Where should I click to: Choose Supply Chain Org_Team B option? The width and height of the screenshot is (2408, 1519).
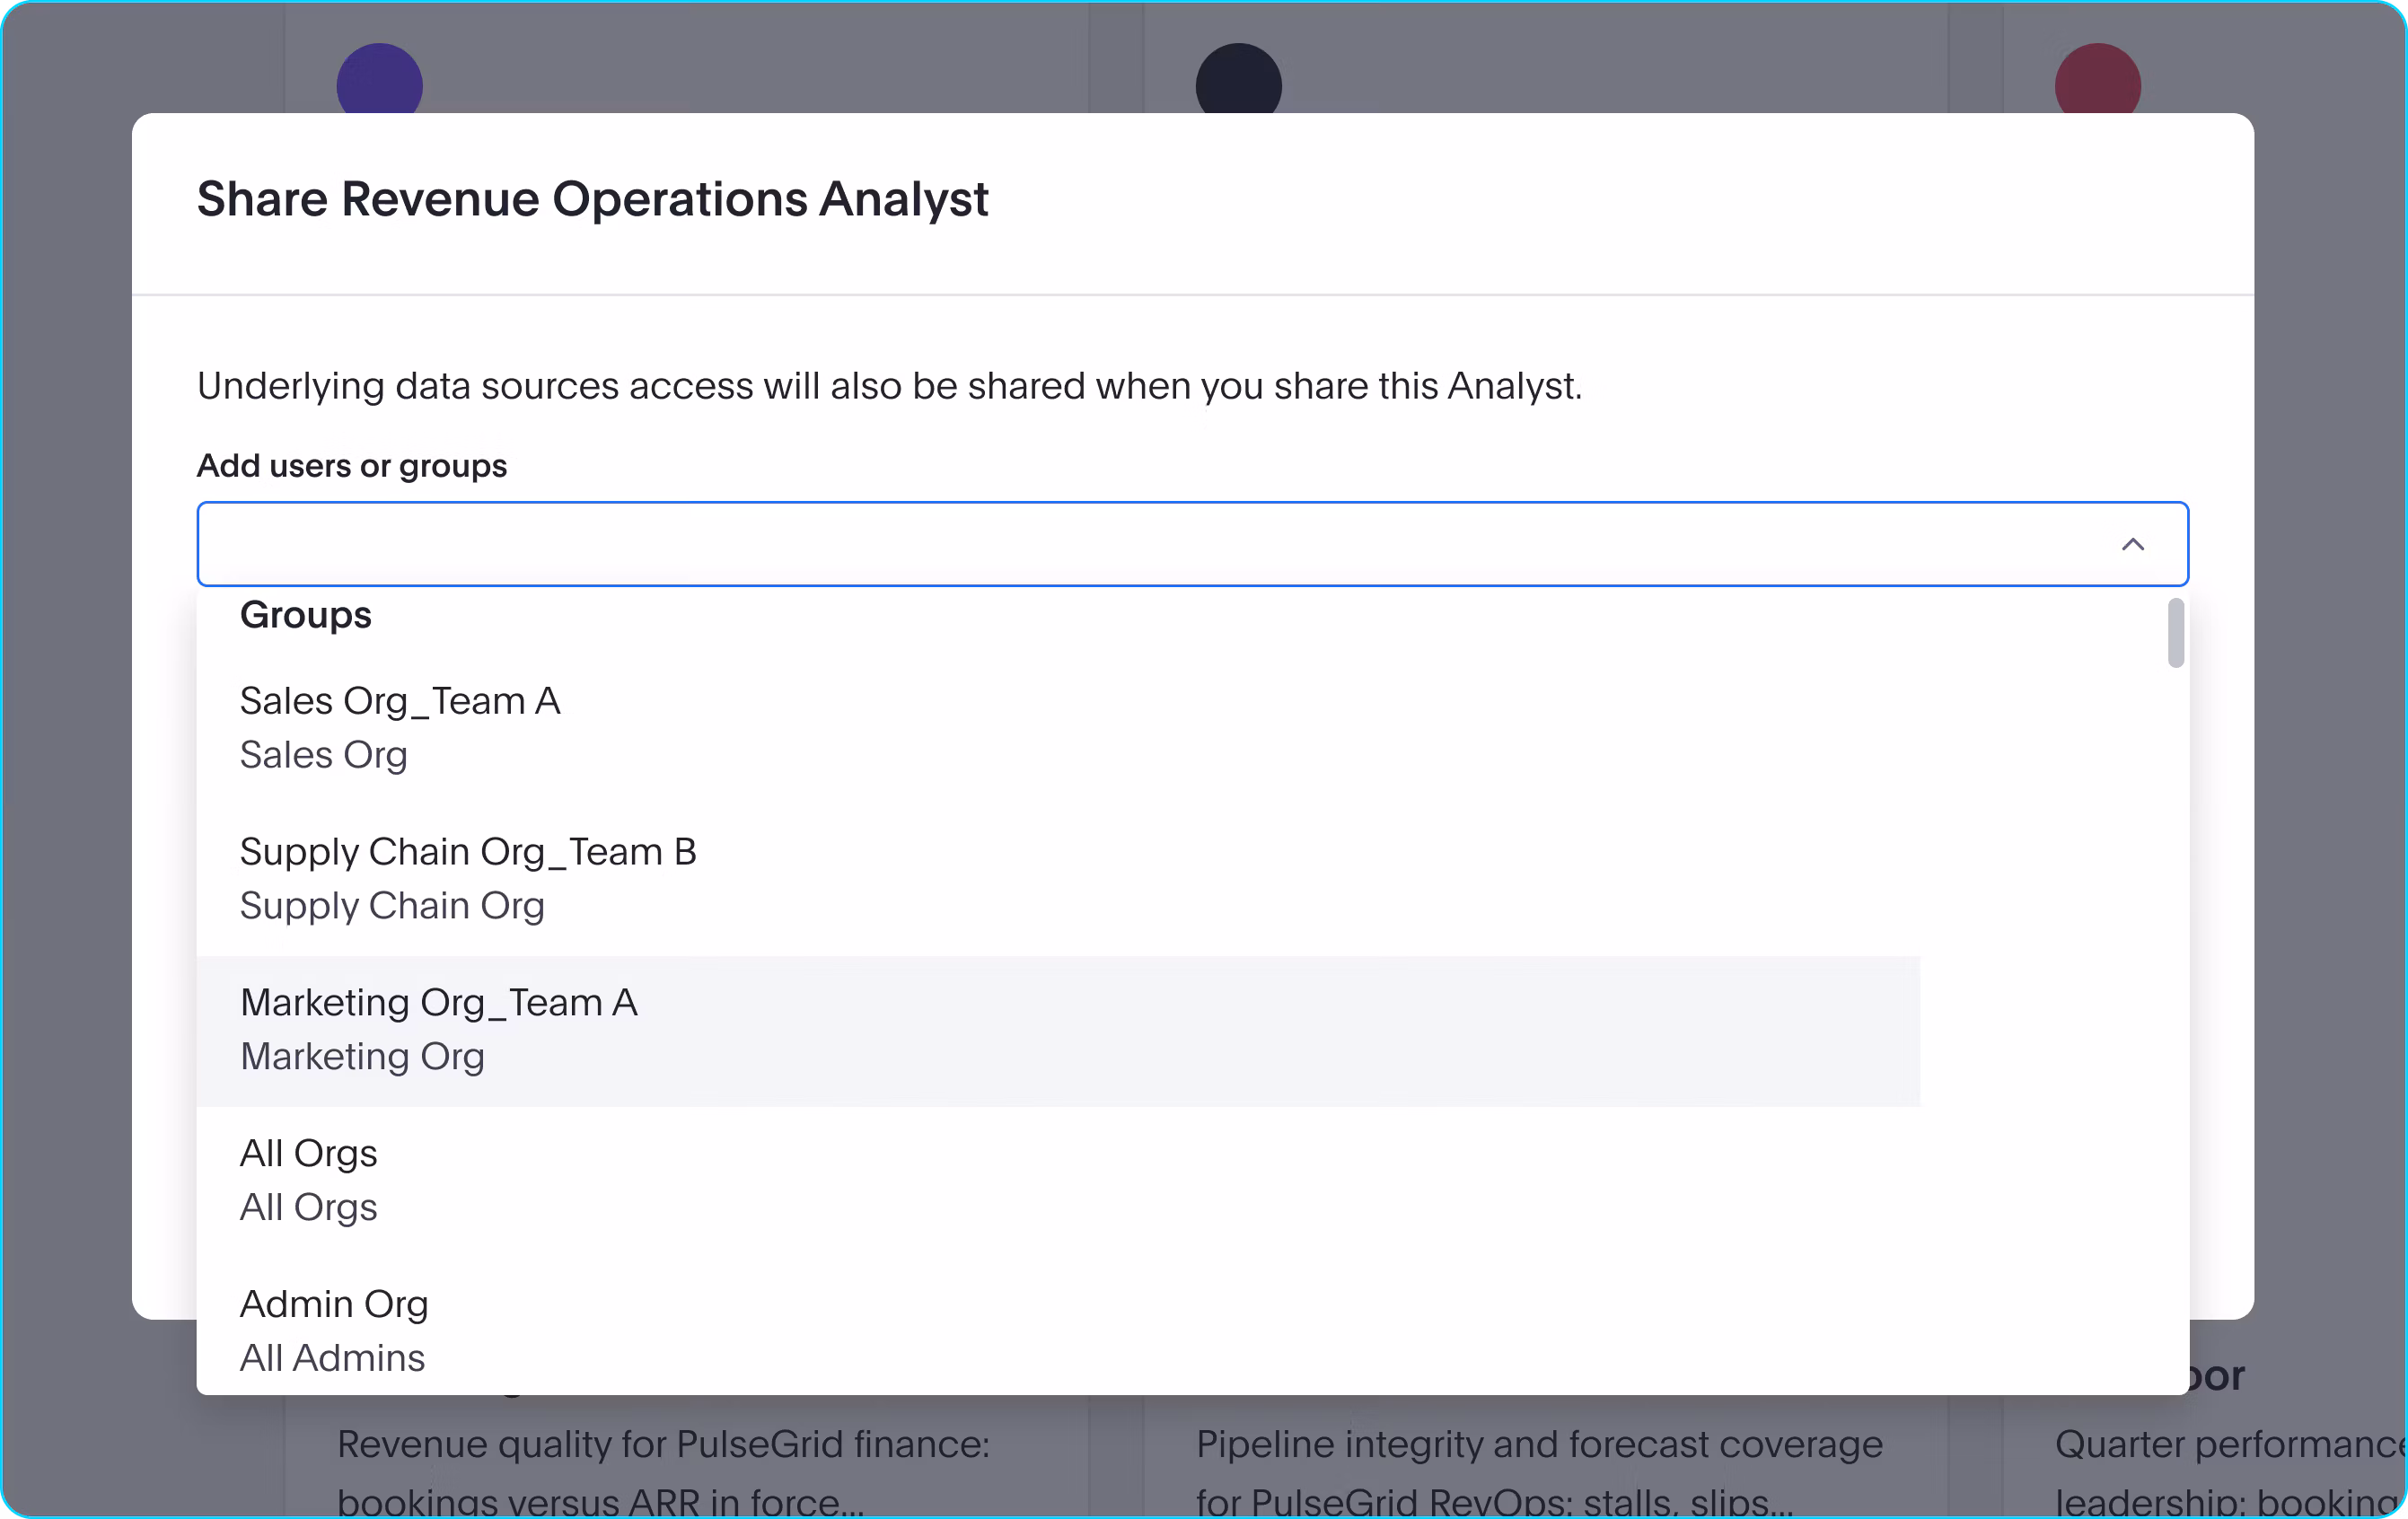(1058, 880)
